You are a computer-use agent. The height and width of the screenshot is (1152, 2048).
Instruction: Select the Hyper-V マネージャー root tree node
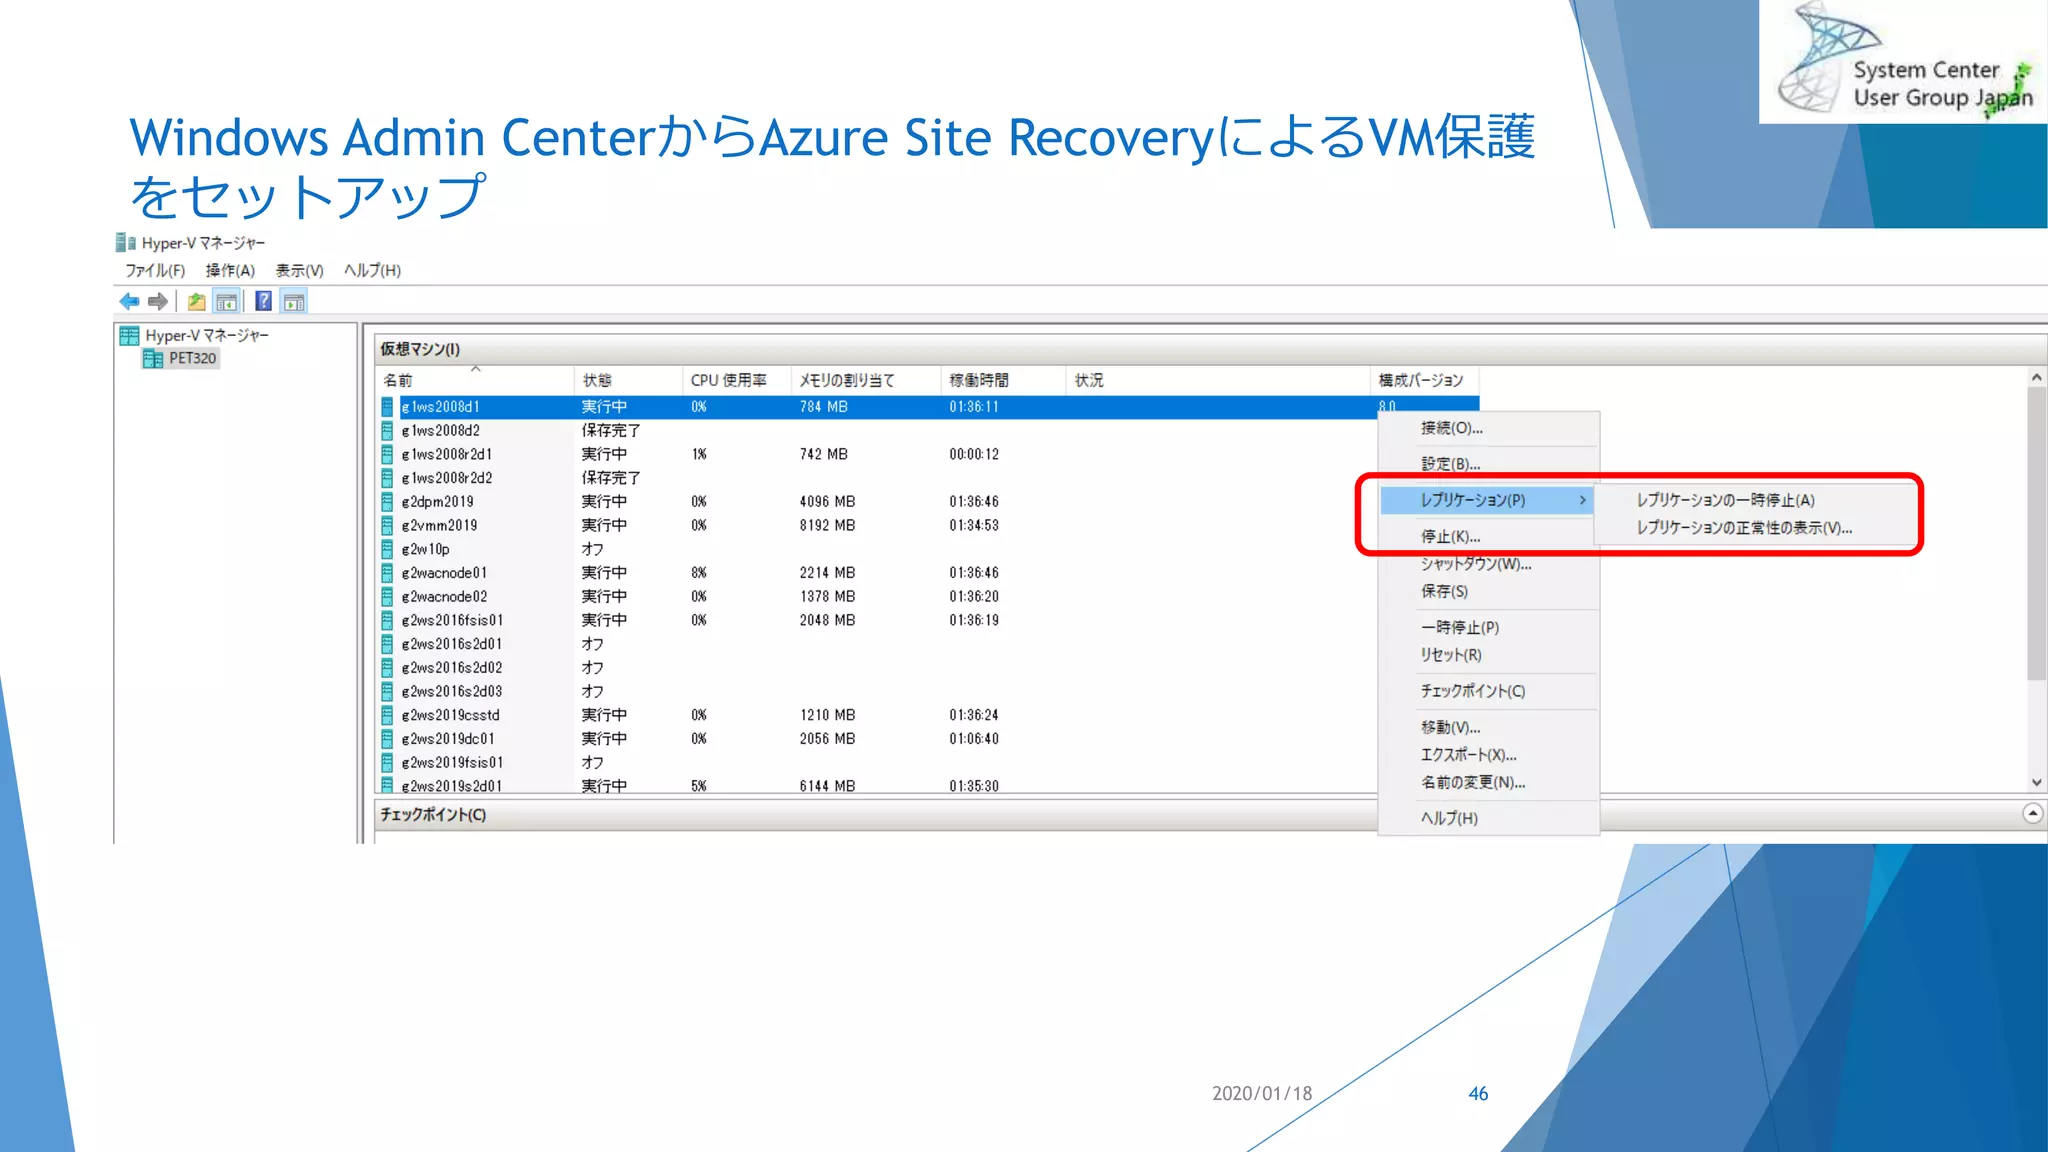[x=206, y=335]
